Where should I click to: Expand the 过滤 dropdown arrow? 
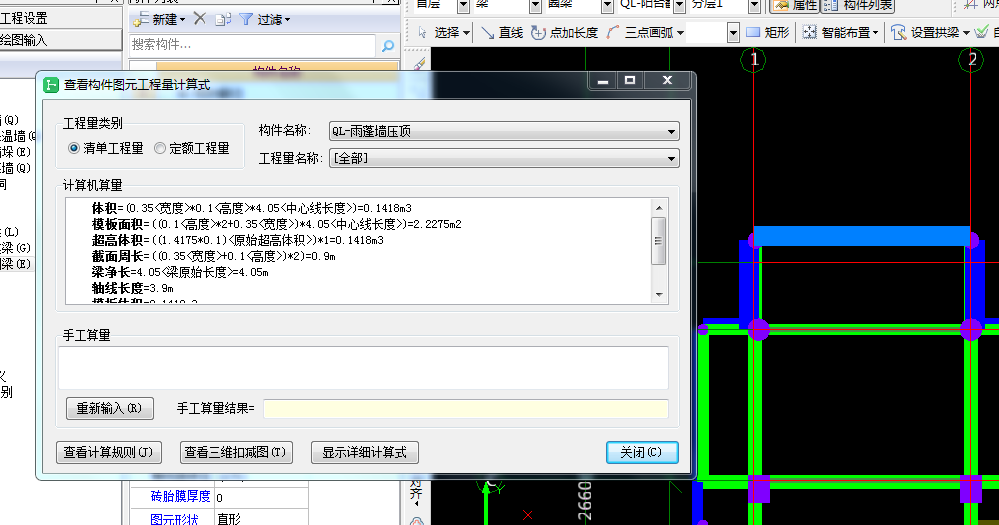287,20
